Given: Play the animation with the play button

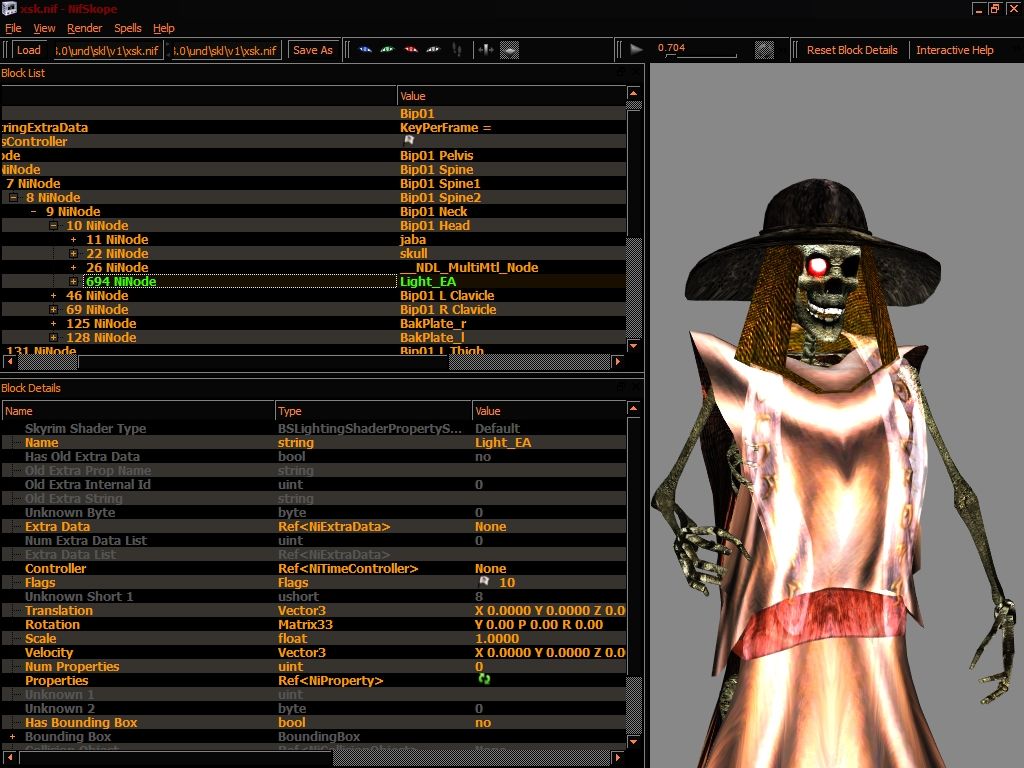Looking at the screenshot, I should pos(636,50).
